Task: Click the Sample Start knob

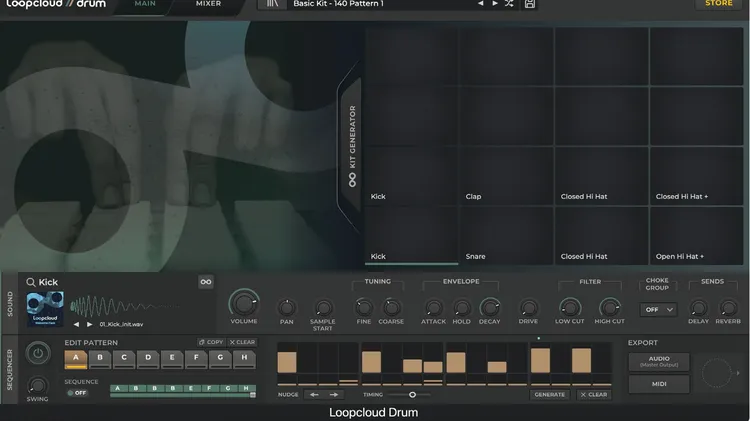Action: pyautogui.click(x=323, y=308)
